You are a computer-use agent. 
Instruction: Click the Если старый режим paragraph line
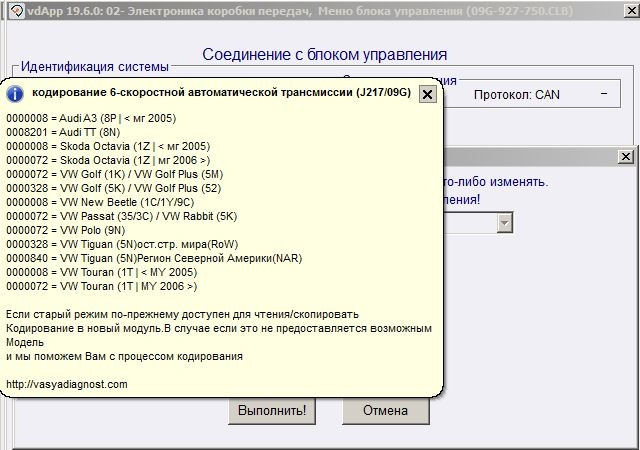182,314
